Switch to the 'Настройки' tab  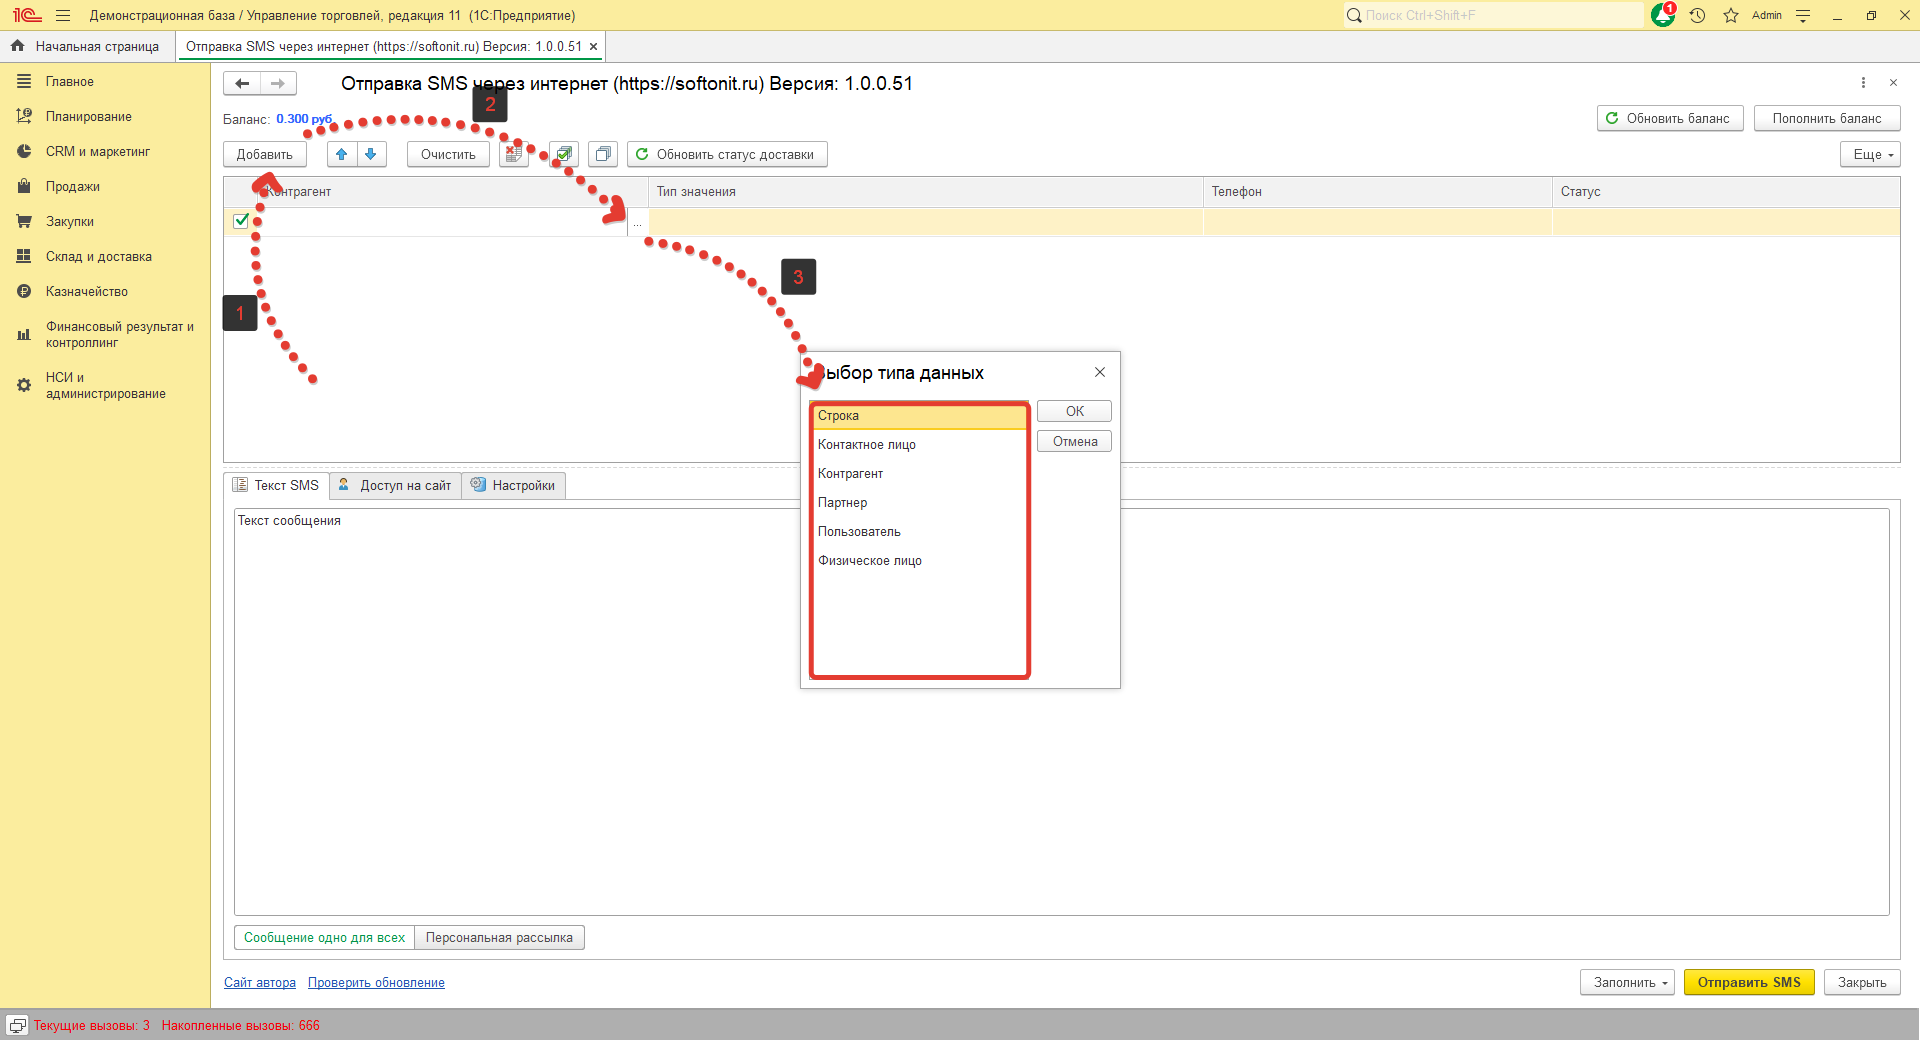tap(514, 485)
